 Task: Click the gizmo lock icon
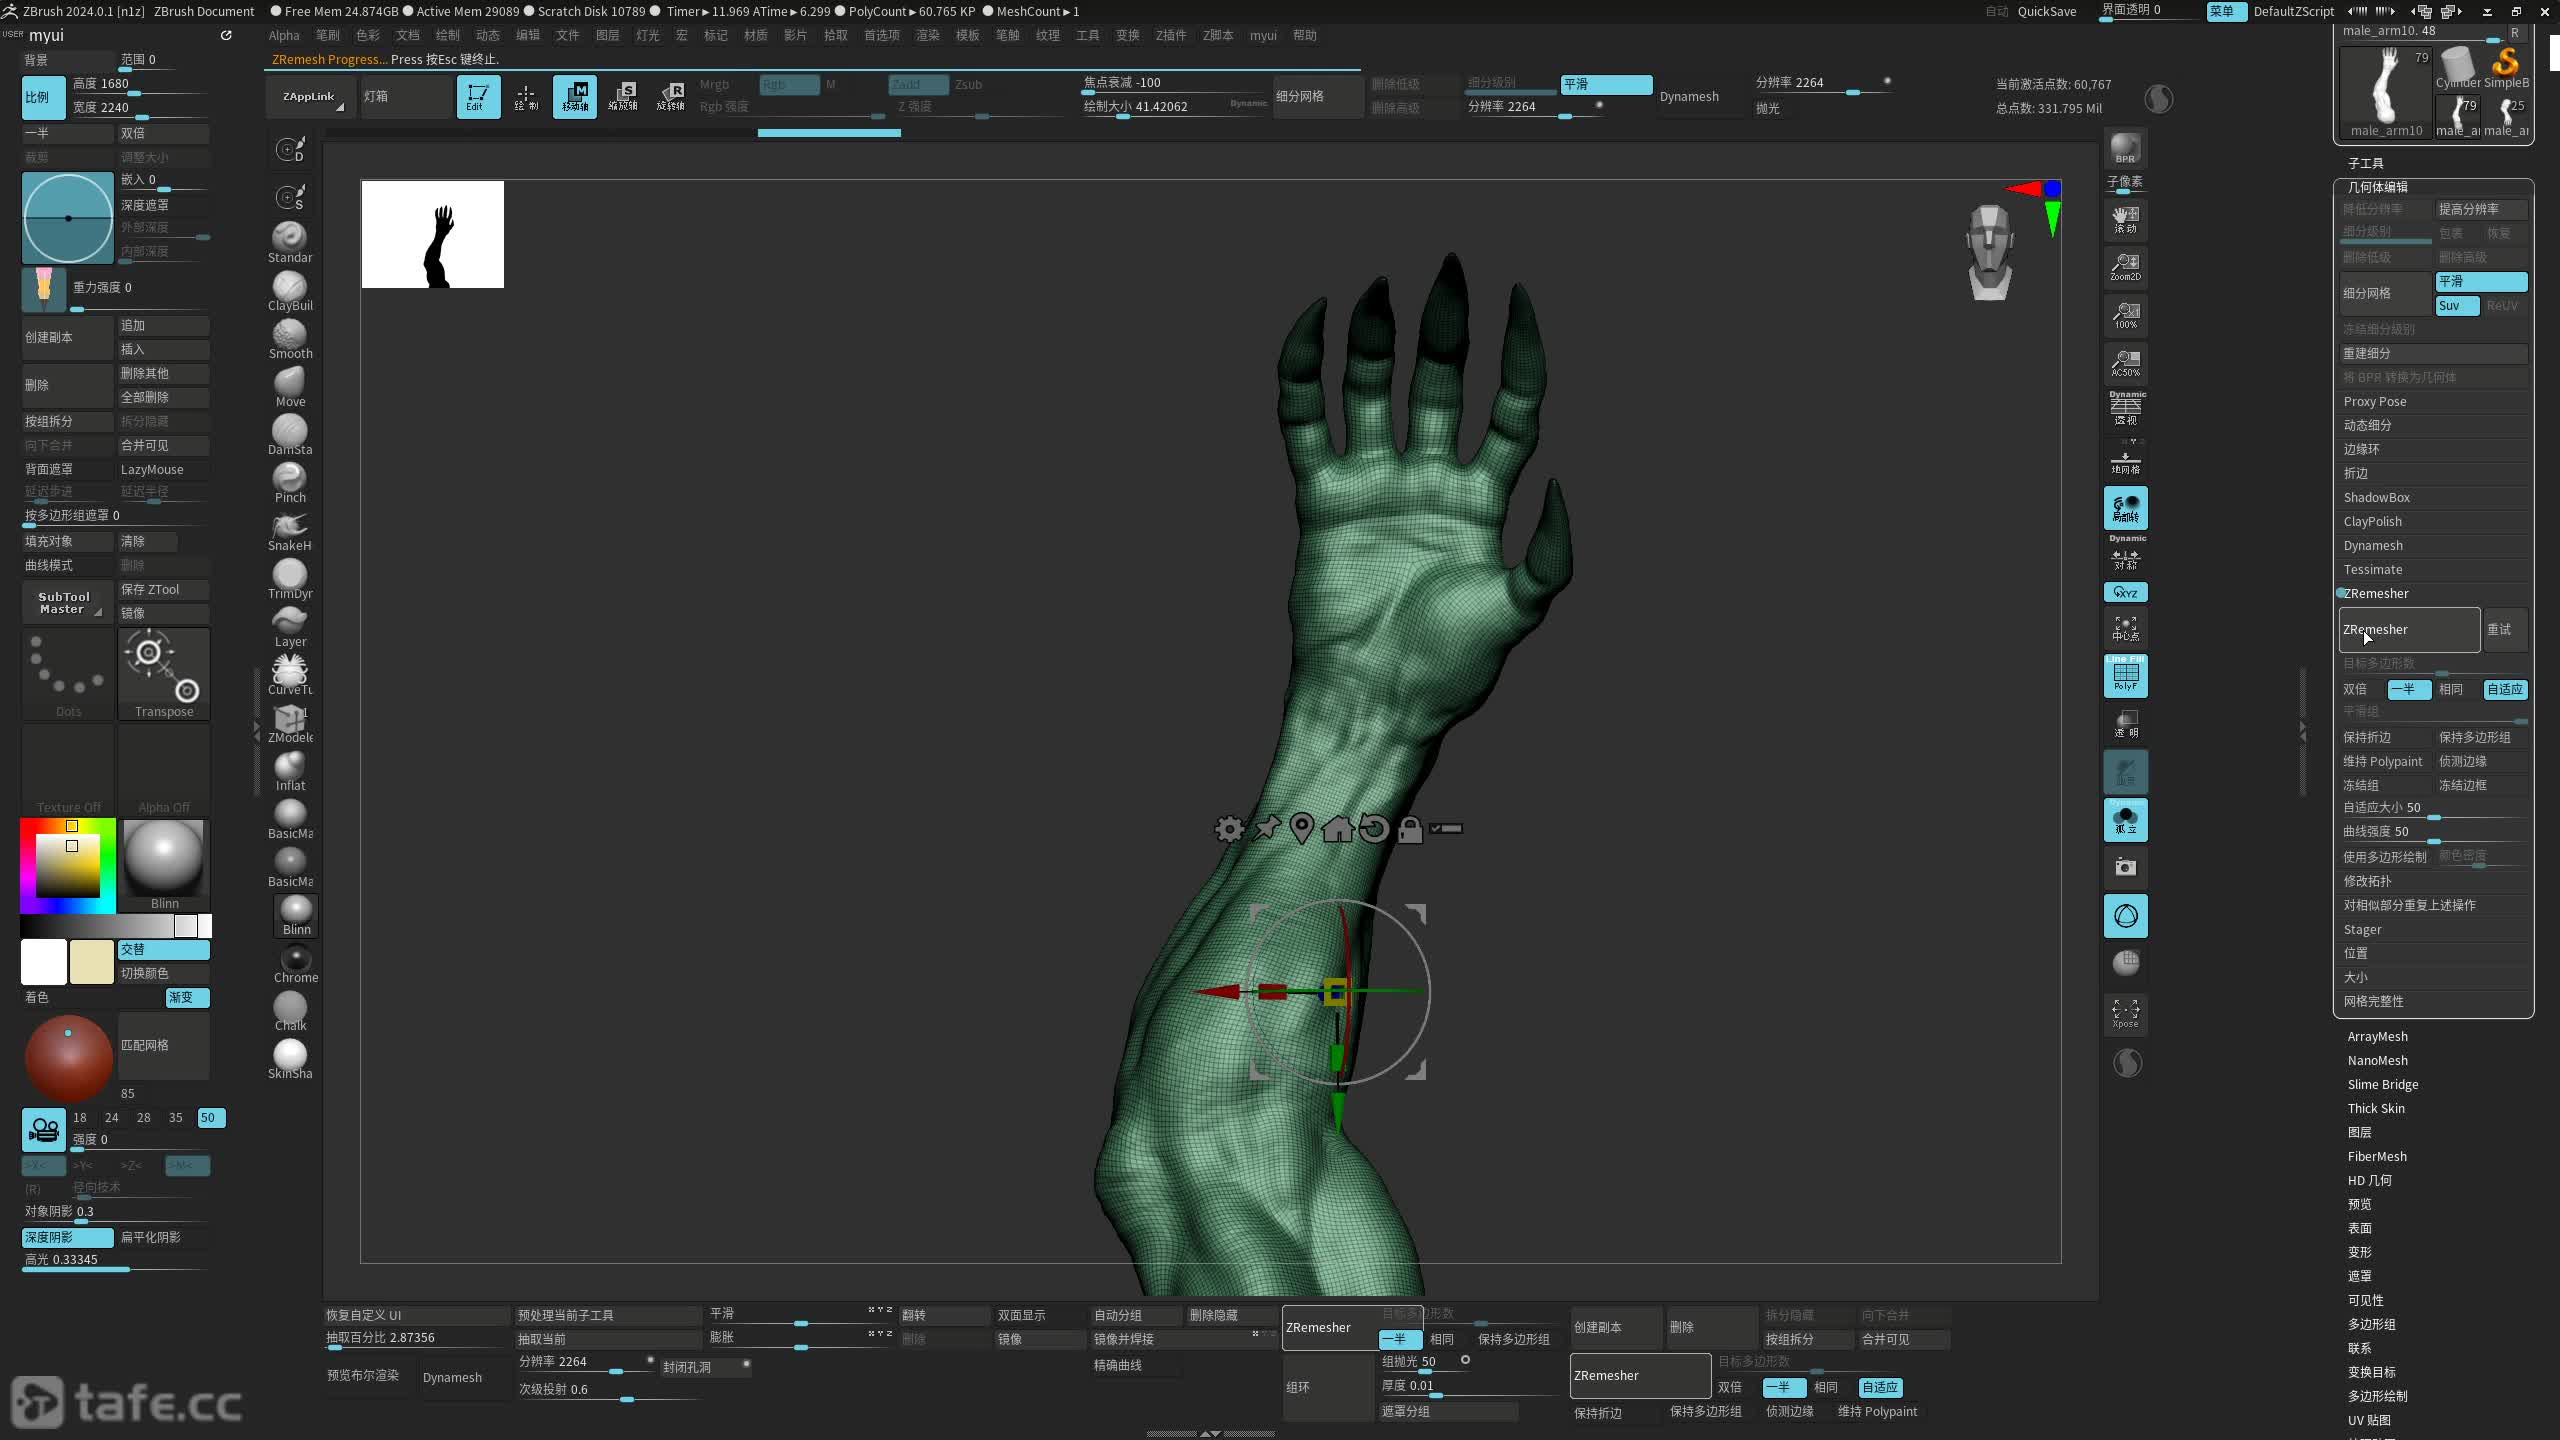click(1410, 829)
